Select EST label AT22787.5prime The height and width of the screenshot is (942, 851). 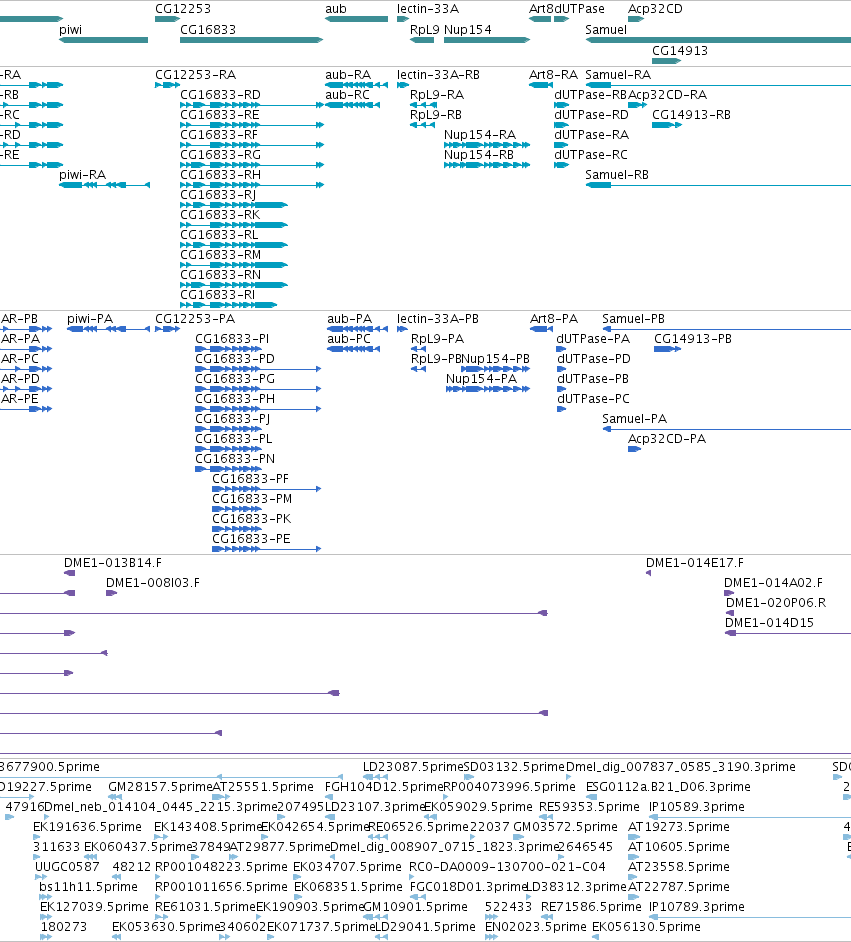[x=679, y=886]
